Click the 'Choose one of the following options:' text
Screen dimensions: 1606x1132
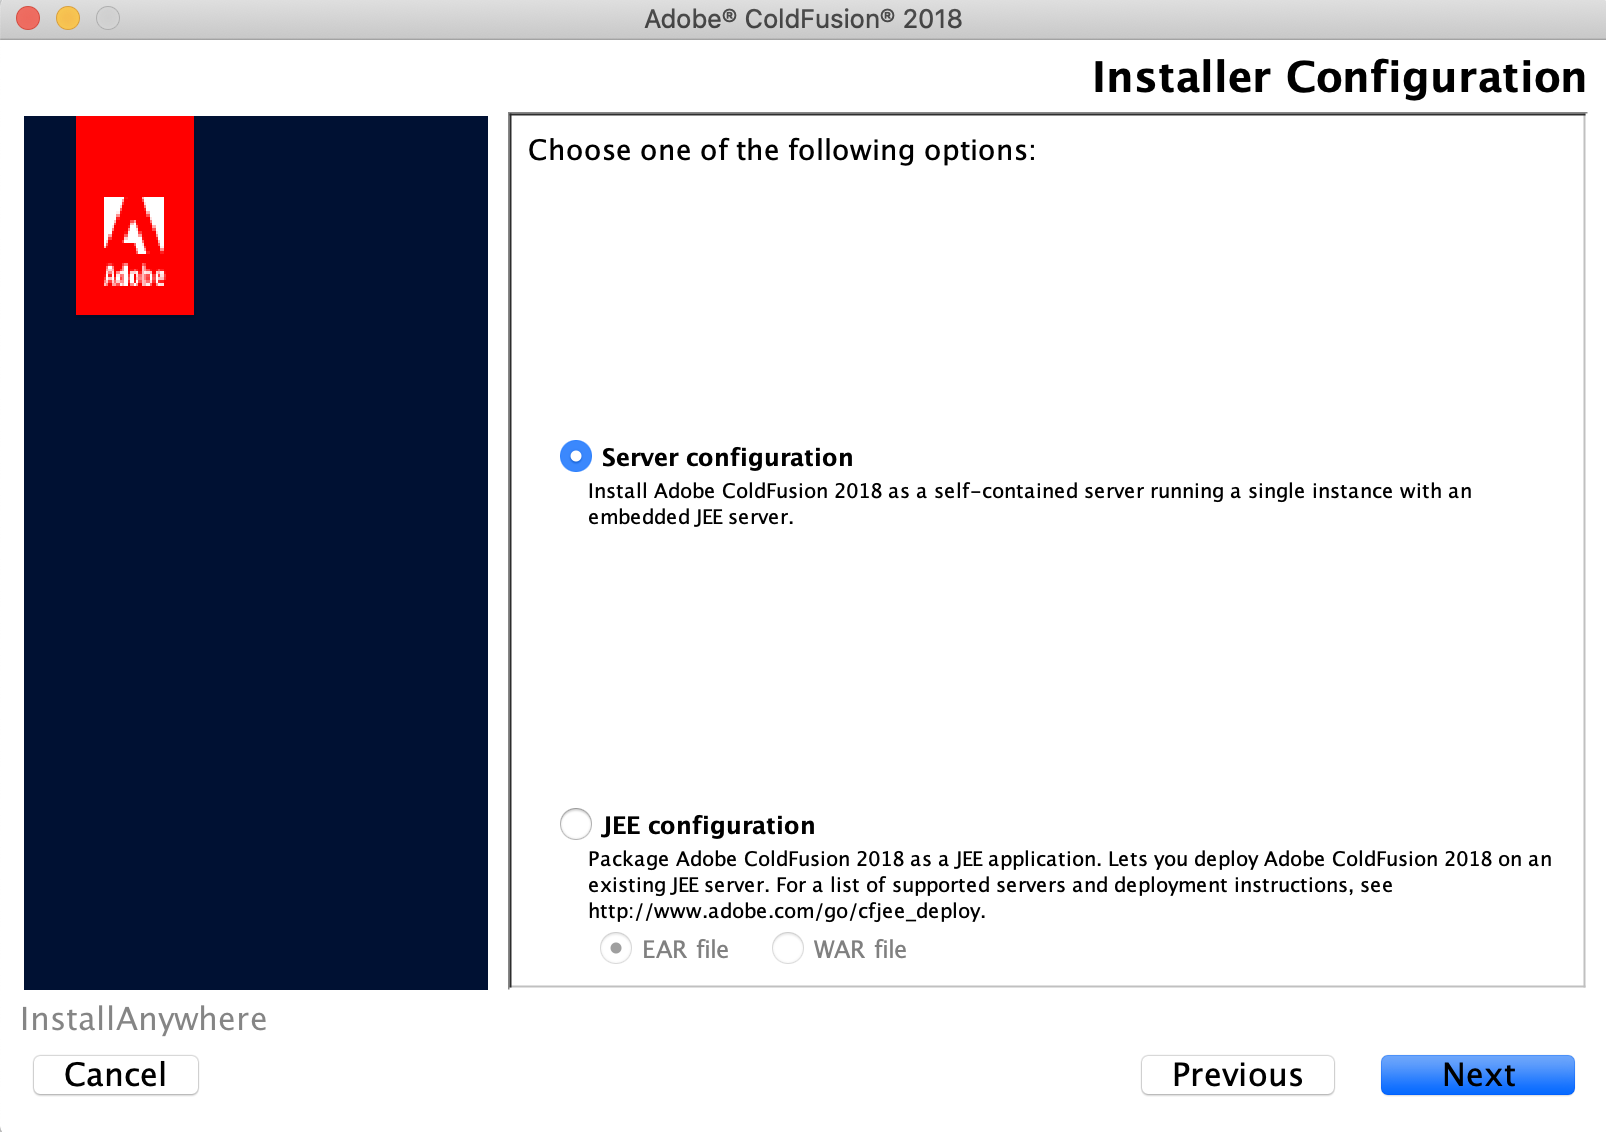click(x=782, y=150)
